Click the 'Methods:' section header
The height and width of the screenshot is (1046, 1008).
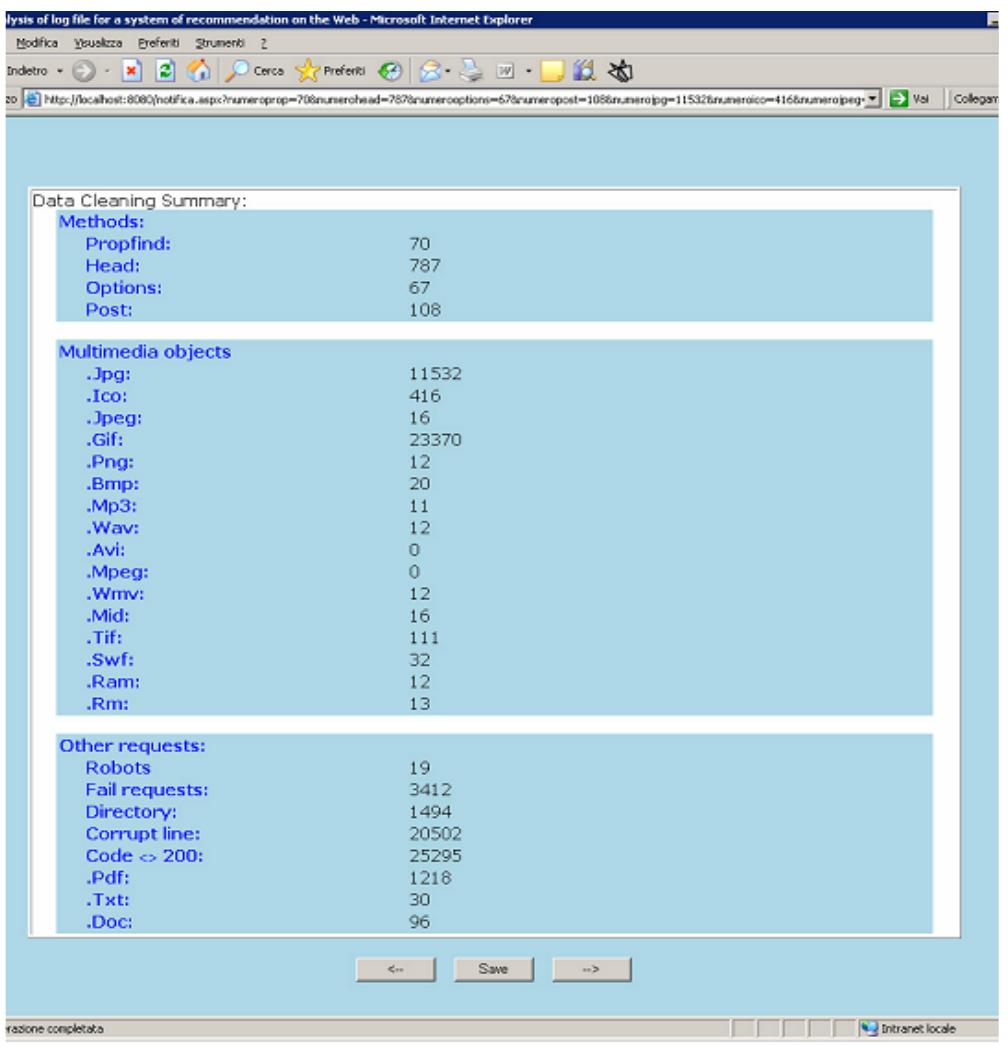click(101, 222)
